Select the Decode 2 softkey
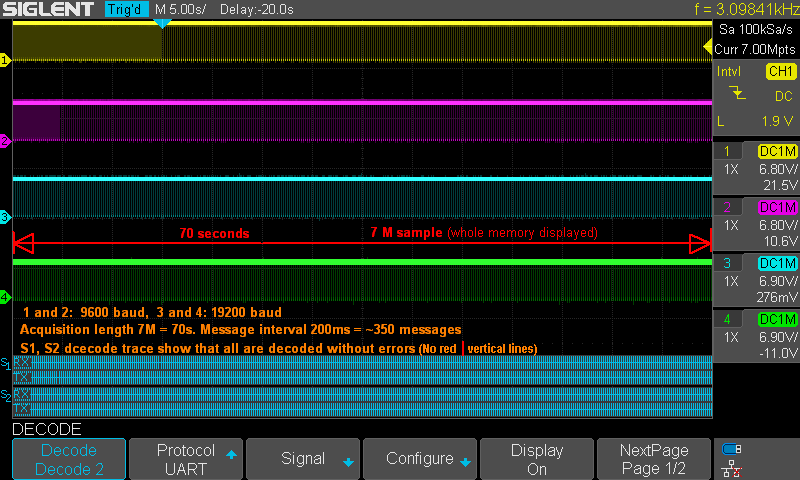The width and height of the screenshot is (800, 480). 69,459
